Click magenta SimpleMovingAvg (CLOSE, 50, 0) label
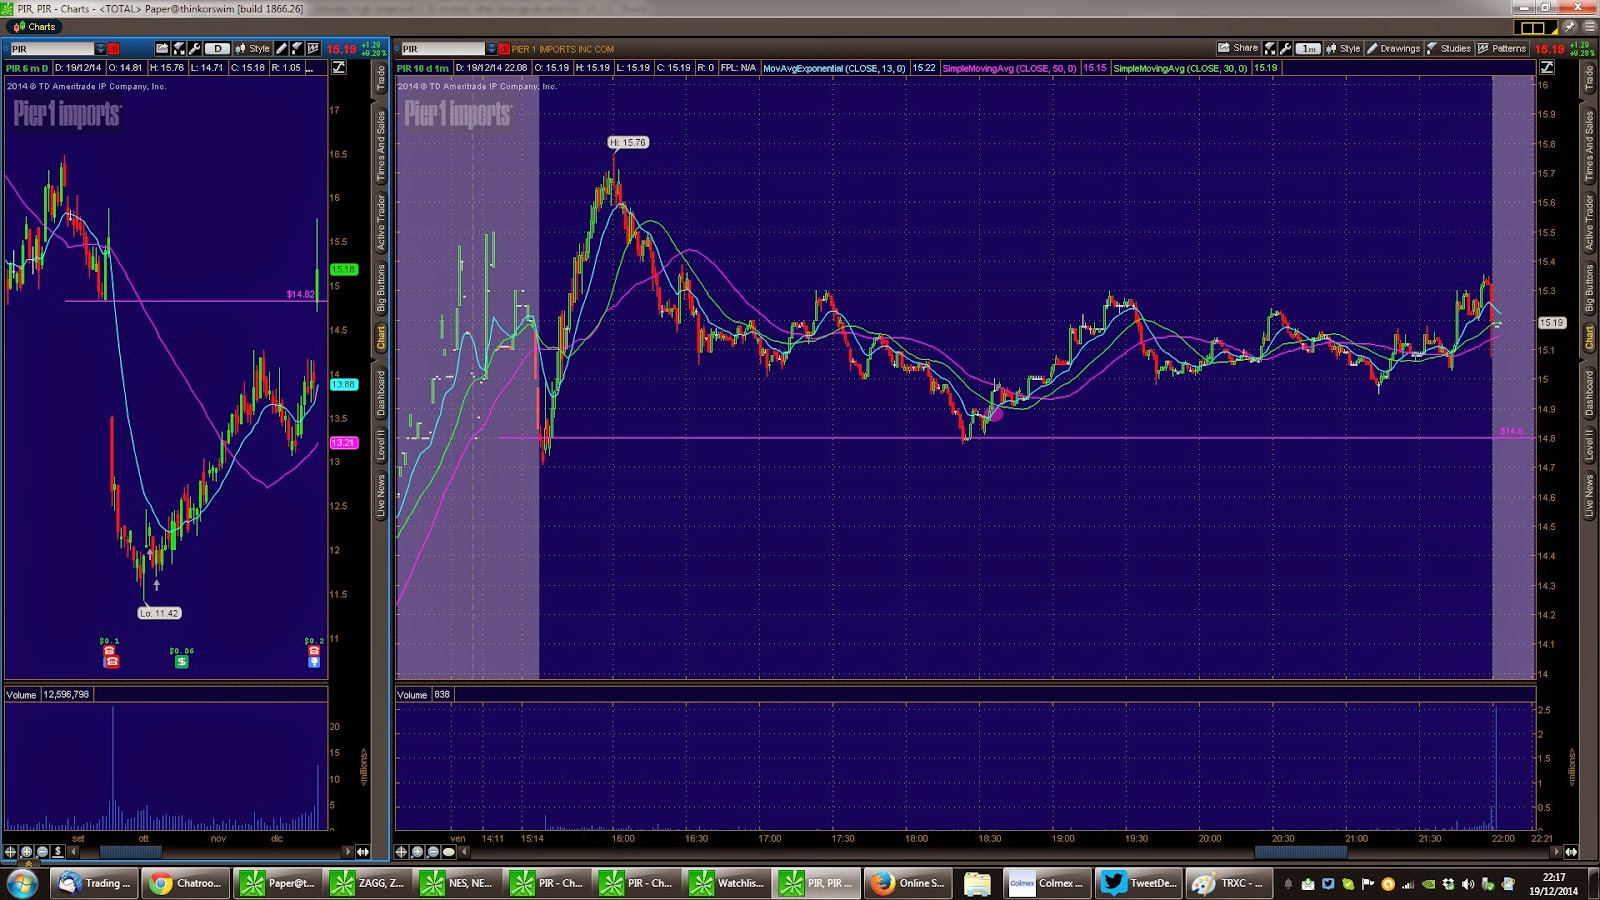 point(1009,68)
